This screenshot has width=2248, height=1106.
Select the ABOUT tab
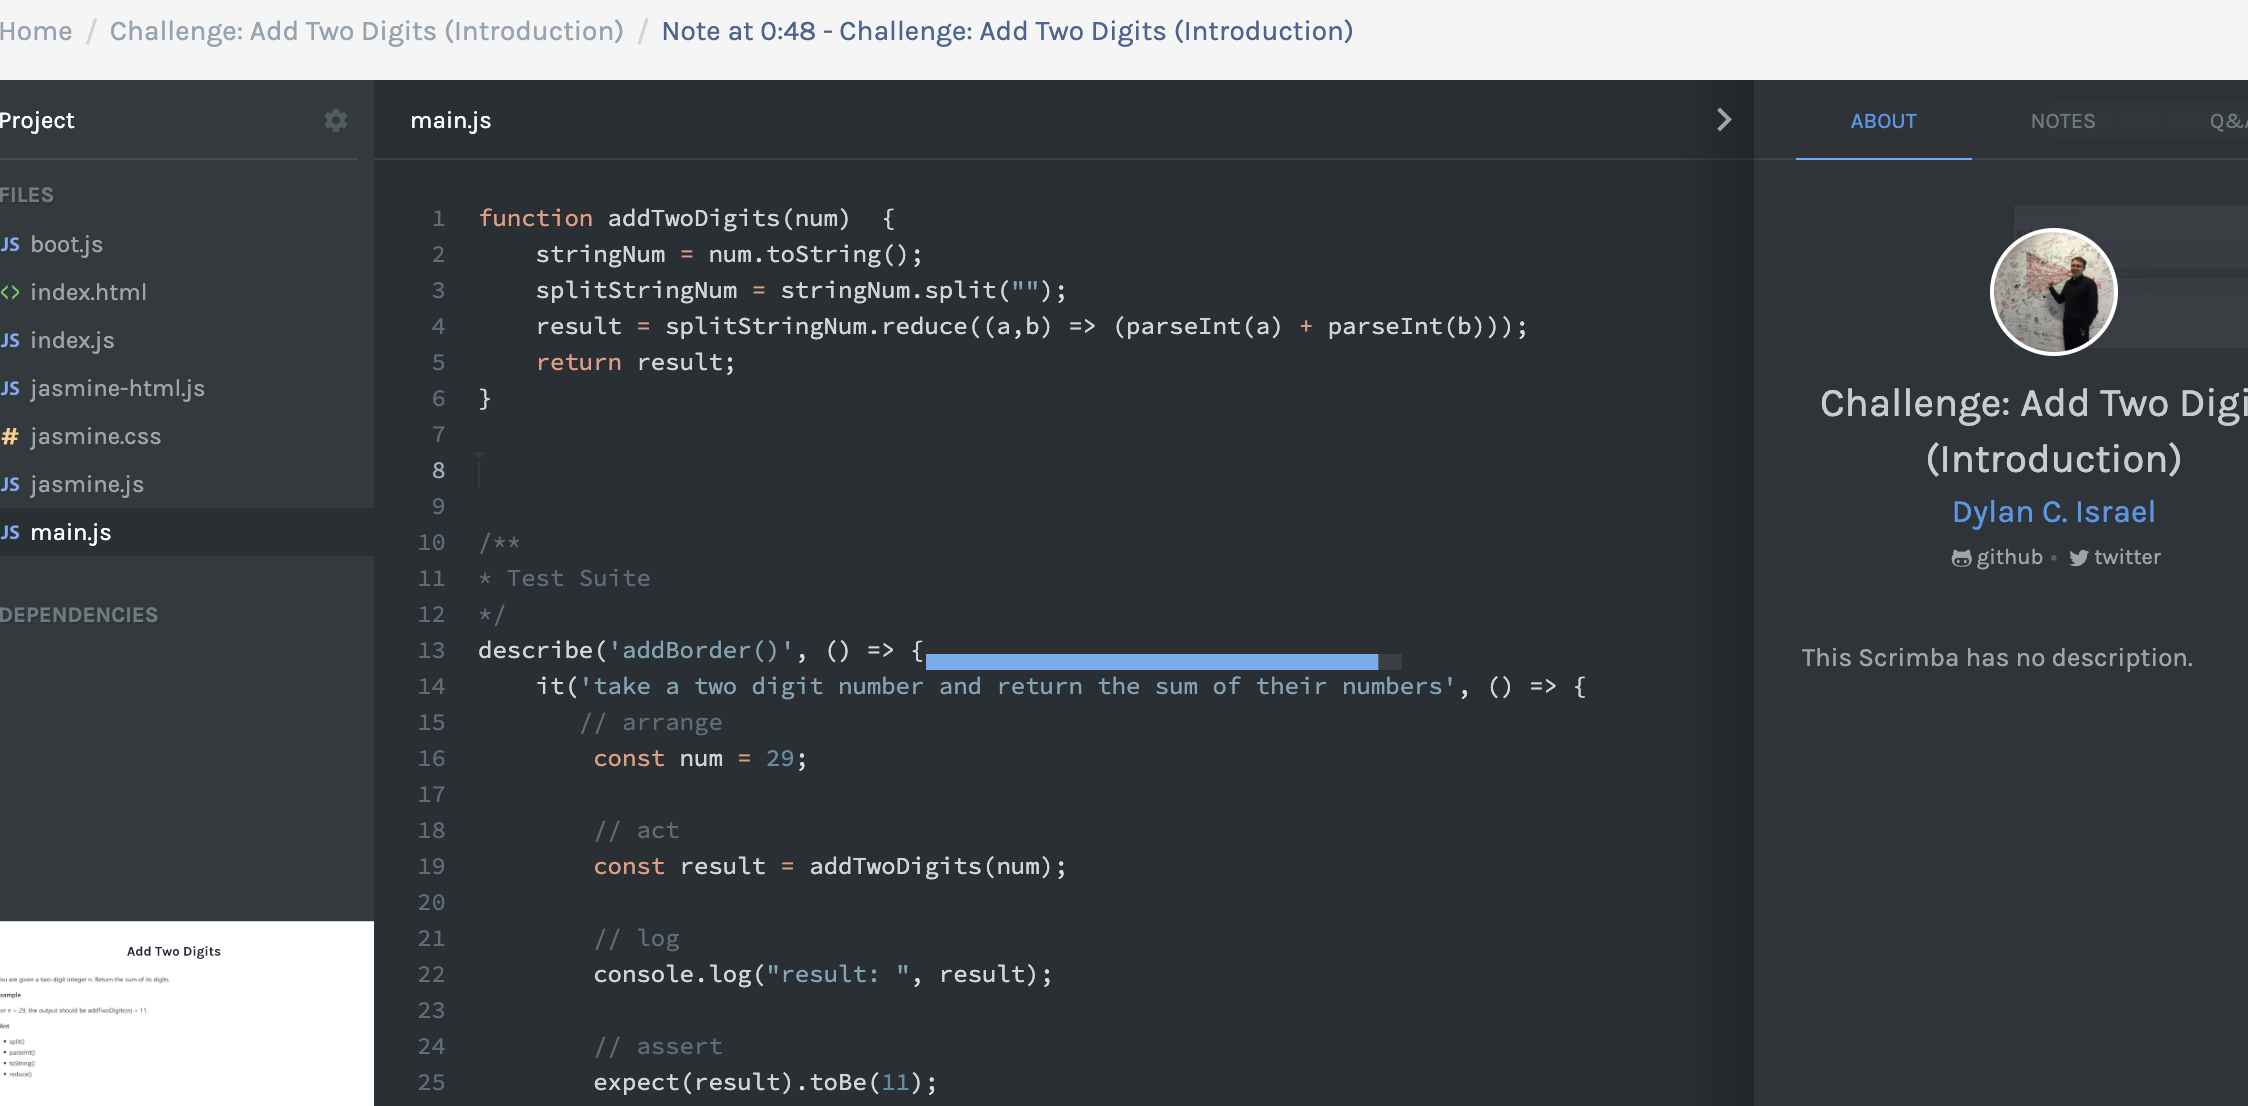[x=1882, y=121]
